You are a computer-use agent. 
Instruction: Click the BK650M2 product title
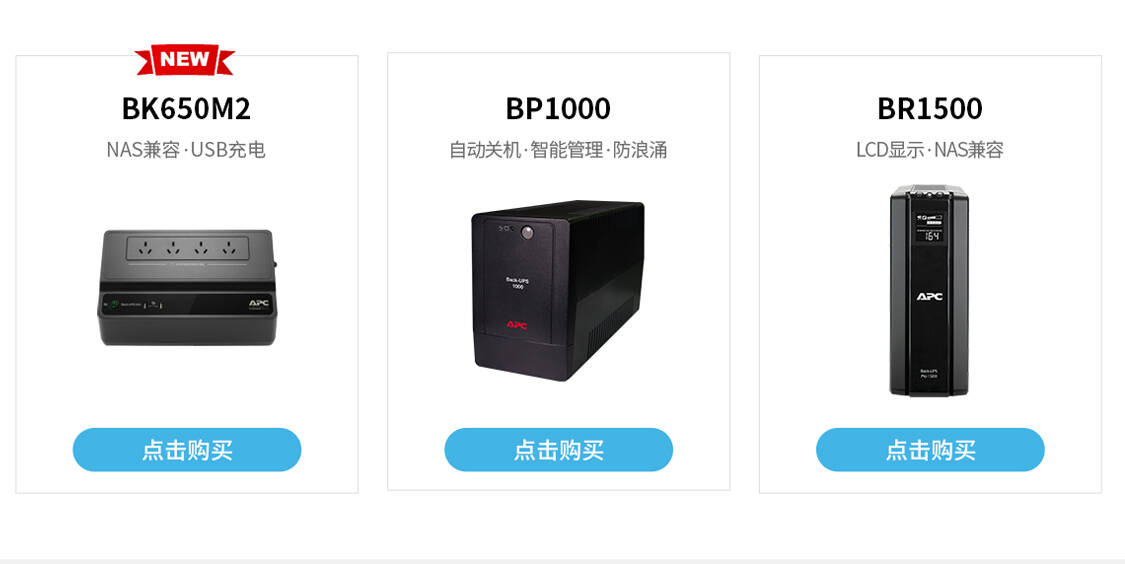coord(186,108)
